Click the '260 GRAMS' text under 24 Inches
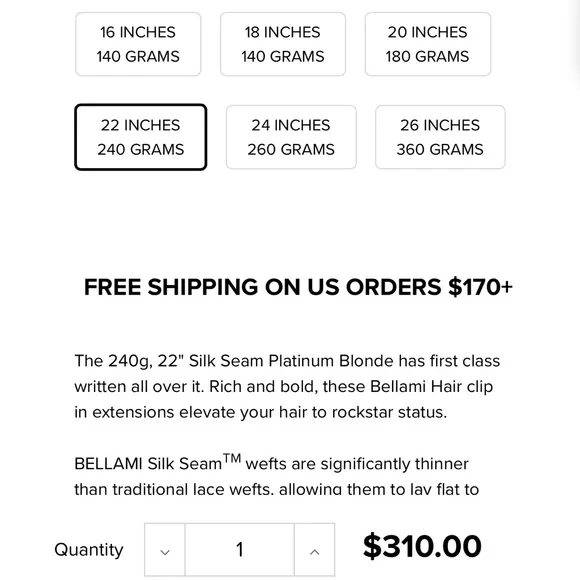580x580 pixels. click(291, 149)
